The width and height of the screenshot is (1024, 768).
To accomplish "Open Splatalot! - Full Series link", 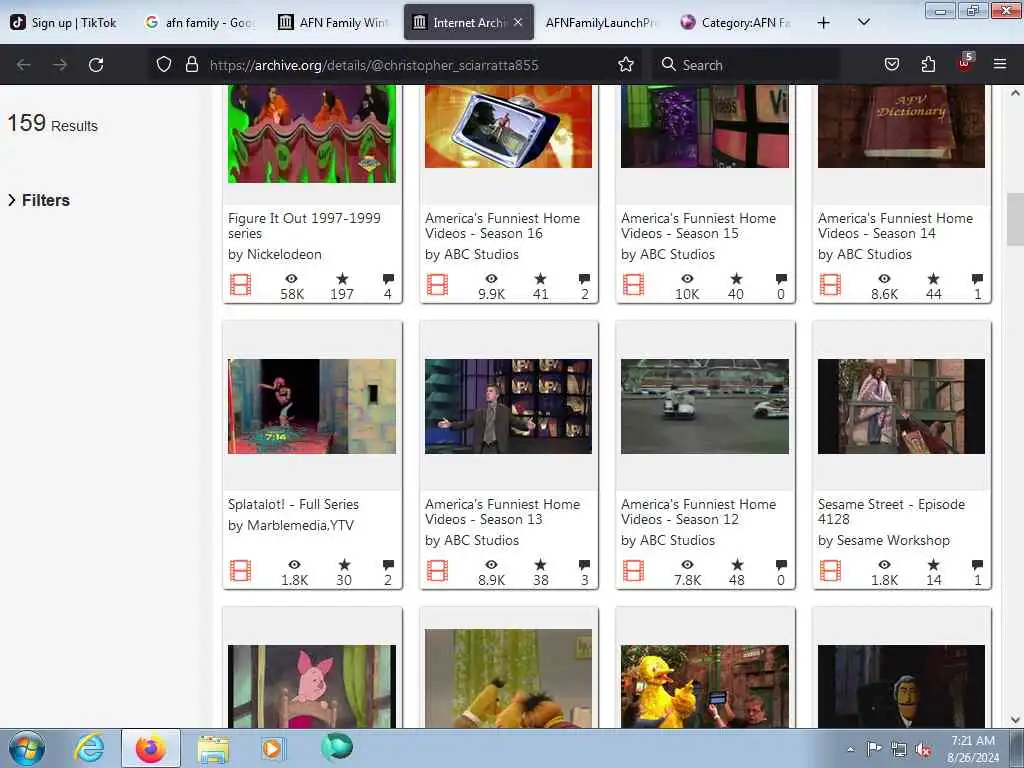I will click(293, 504).
